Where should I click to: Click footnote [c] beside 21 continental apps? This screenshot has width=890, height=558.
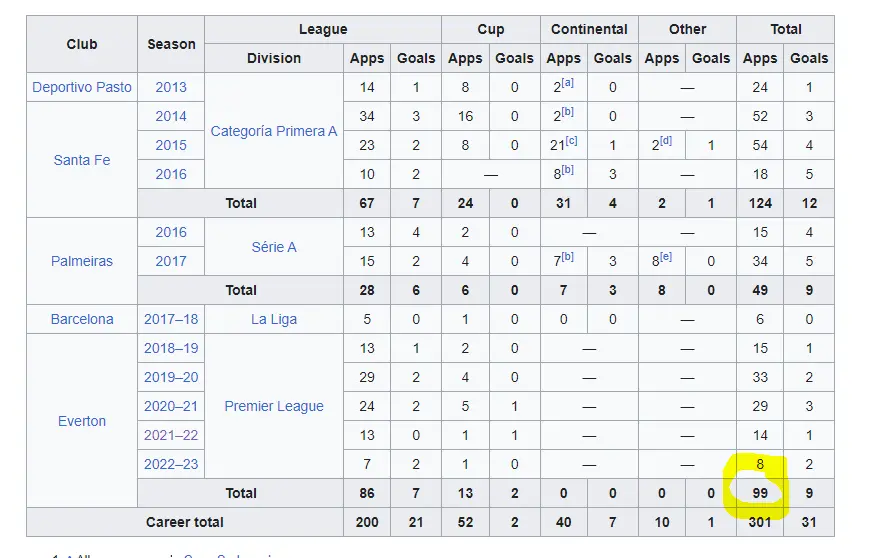(x=572, y=141)
